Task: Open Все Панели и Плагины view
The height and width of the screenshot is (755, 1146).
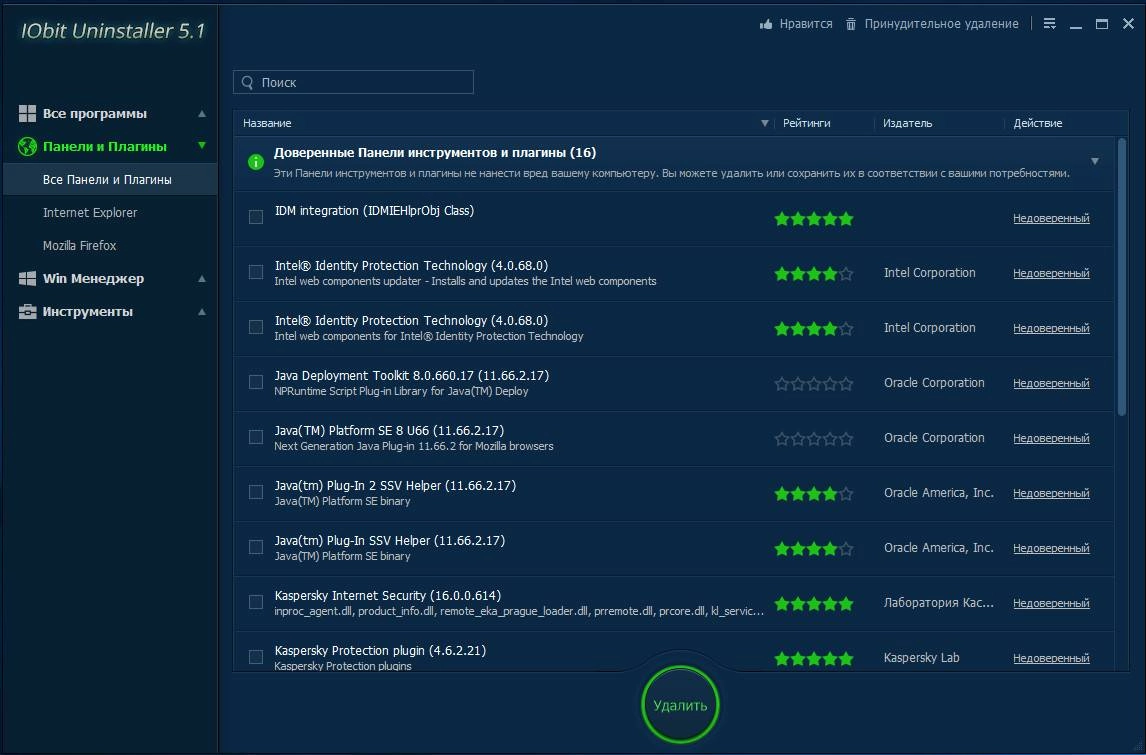Action: (110, 179)
